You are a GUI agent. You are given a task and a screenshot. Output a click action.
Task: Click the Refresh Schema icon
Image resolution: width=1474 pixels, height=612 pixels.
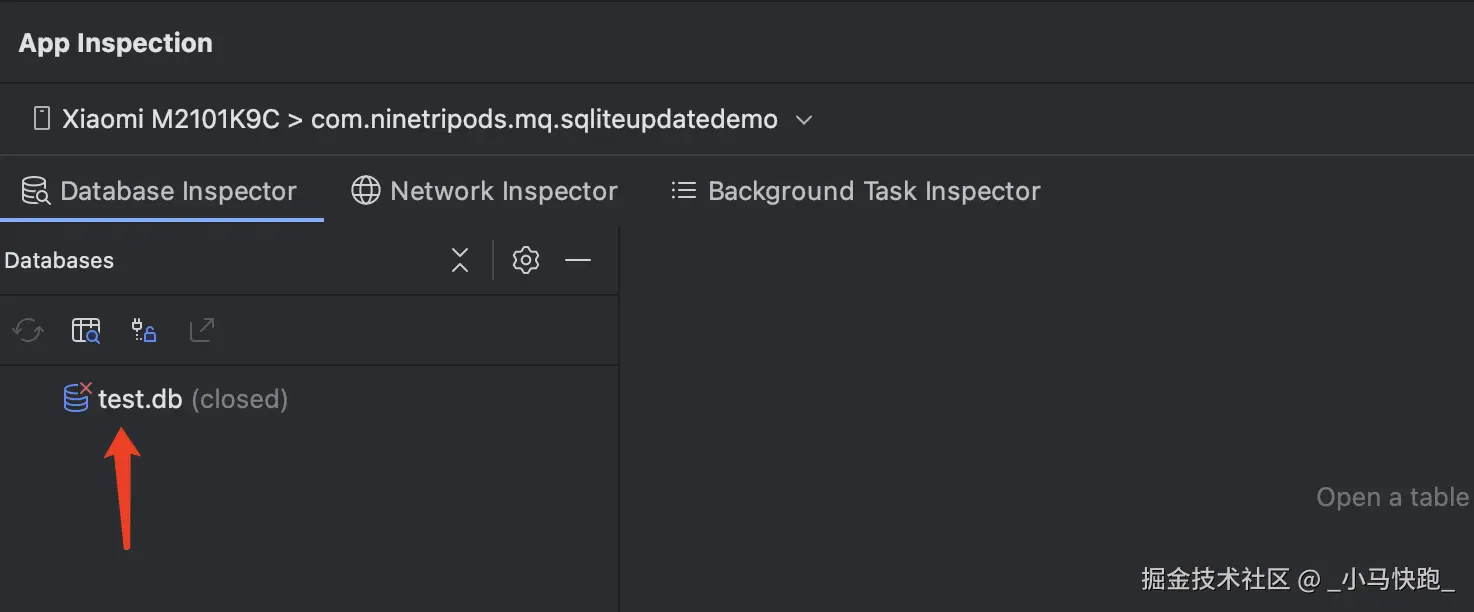click(28, 330)
